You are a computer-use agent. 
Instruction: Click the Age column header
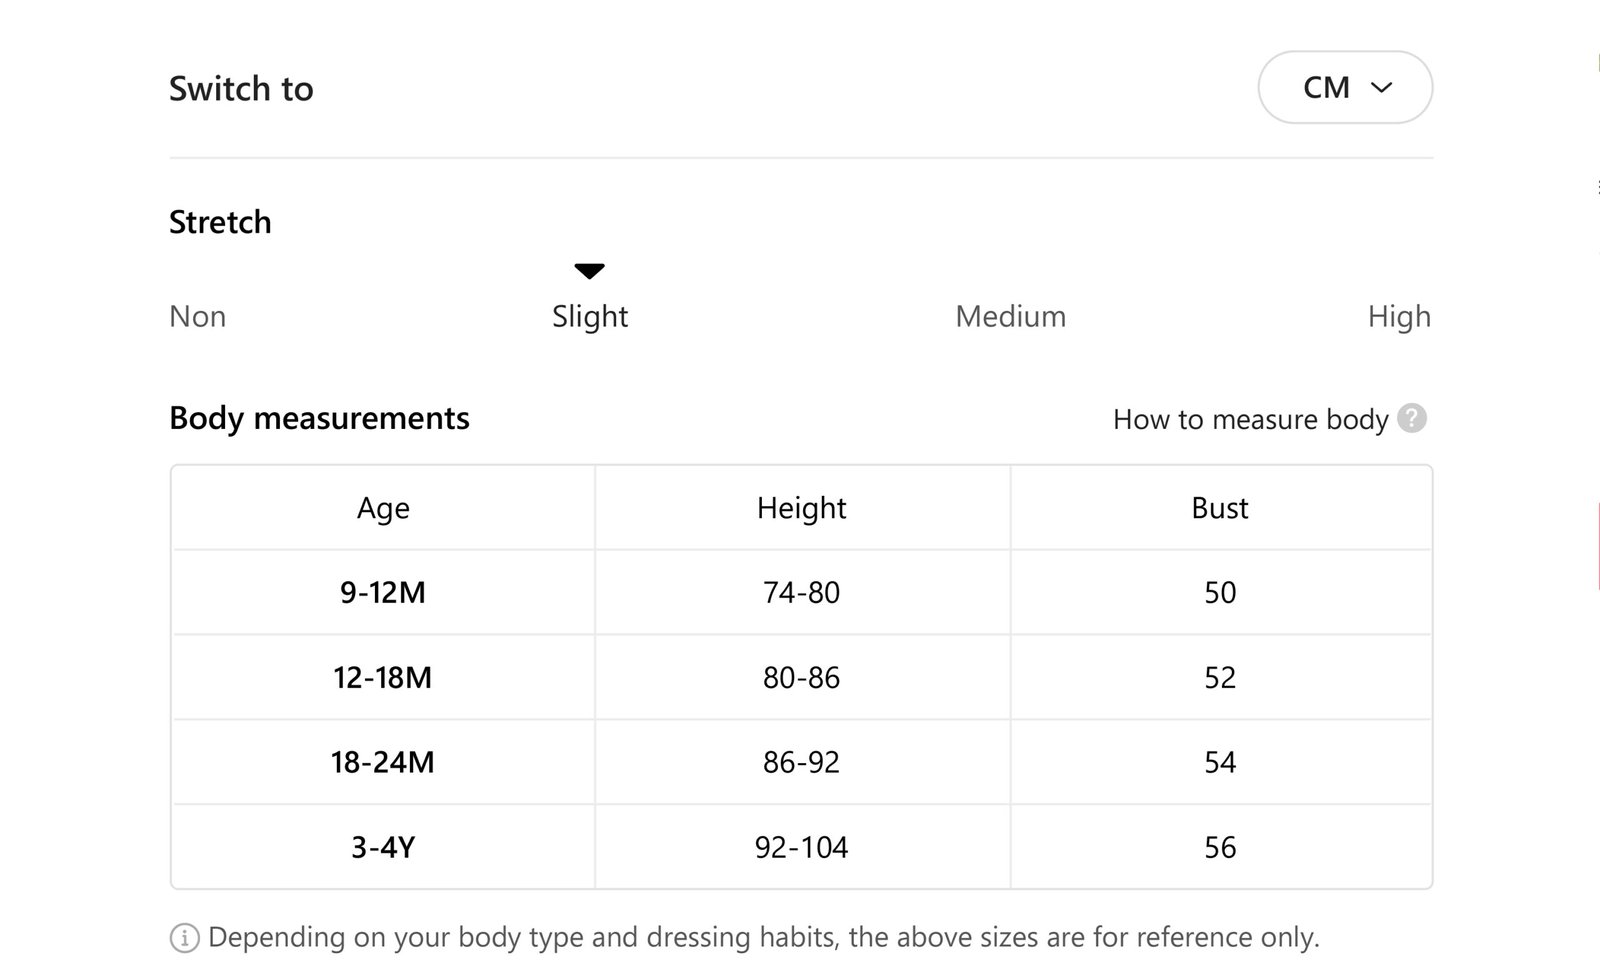383,508
